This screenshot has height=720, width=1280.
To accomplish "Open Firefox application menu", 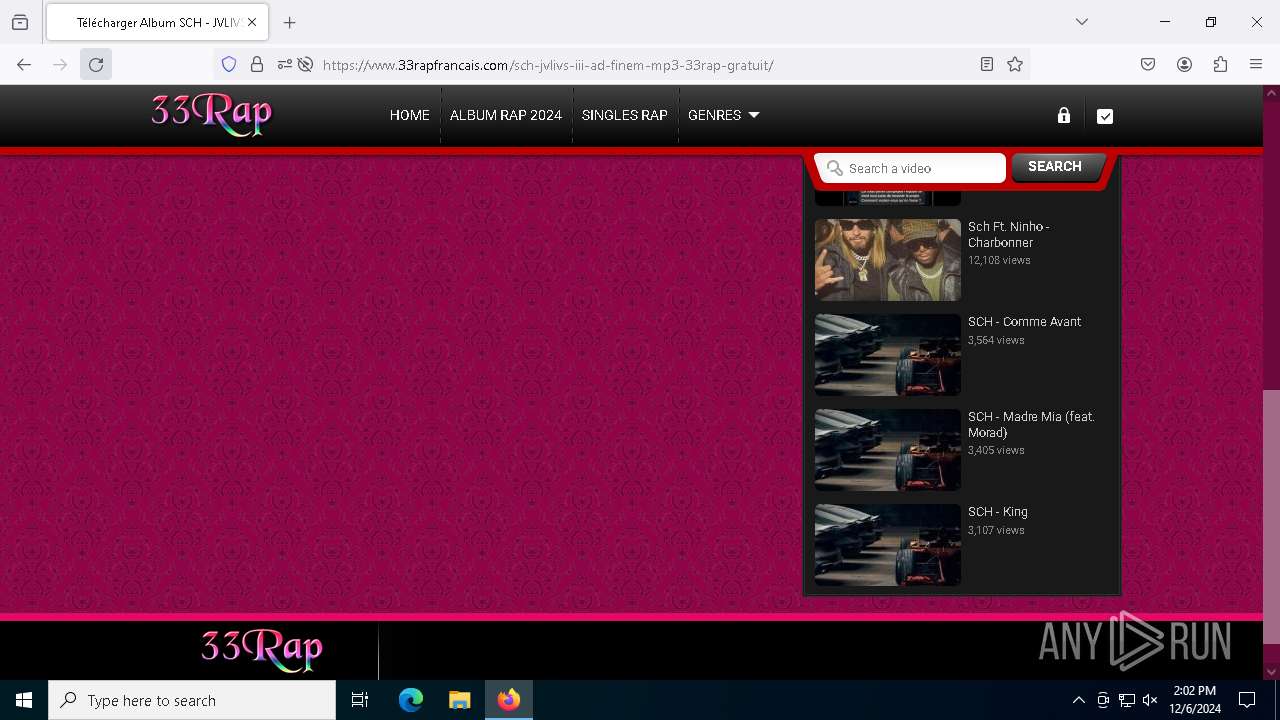I will [1256, 65].
